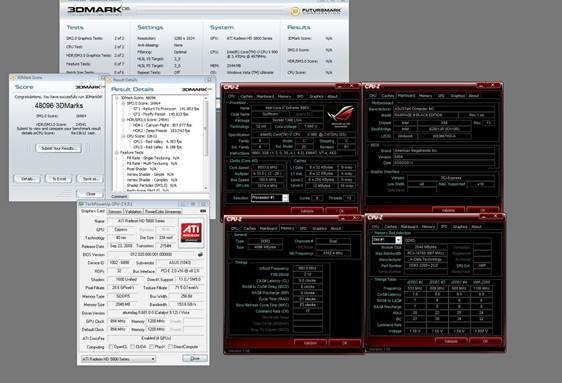Collapse the 3DMark Score tree node
This screenshot has height=383, width=562.
tap(117, 98)
